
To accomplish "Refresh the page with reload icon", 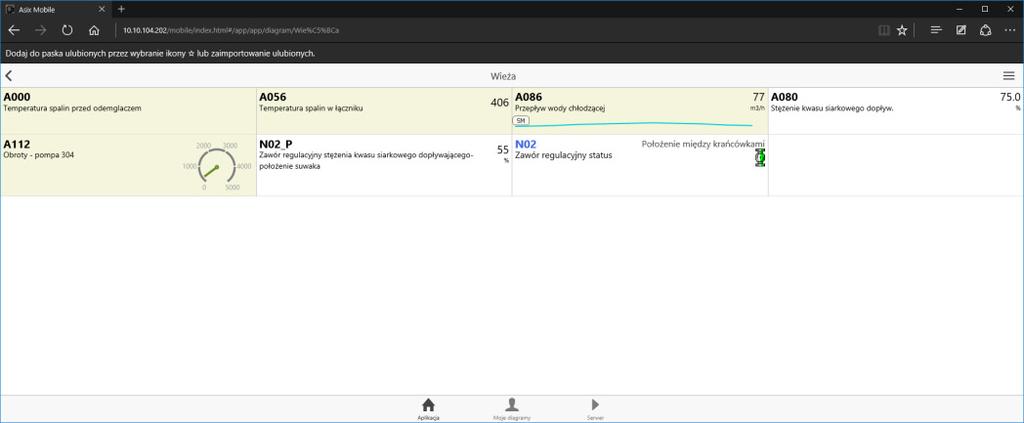I will point(67,30).
